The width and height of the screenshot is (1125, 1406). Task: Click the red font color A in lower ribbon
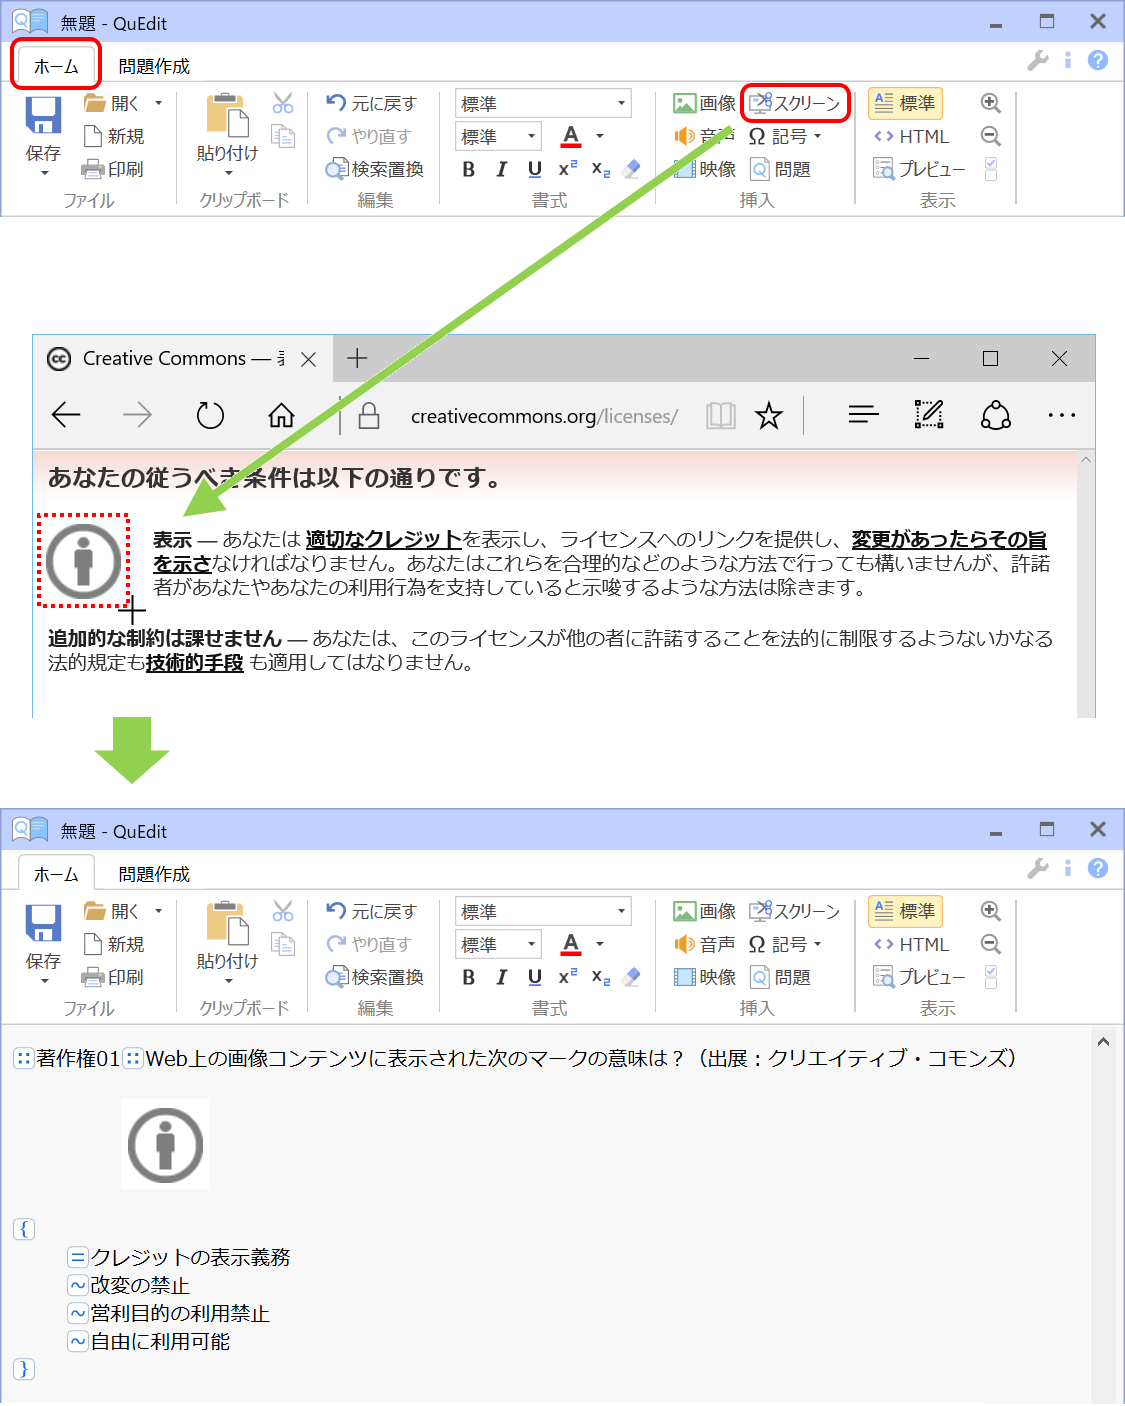click(571, 944)
